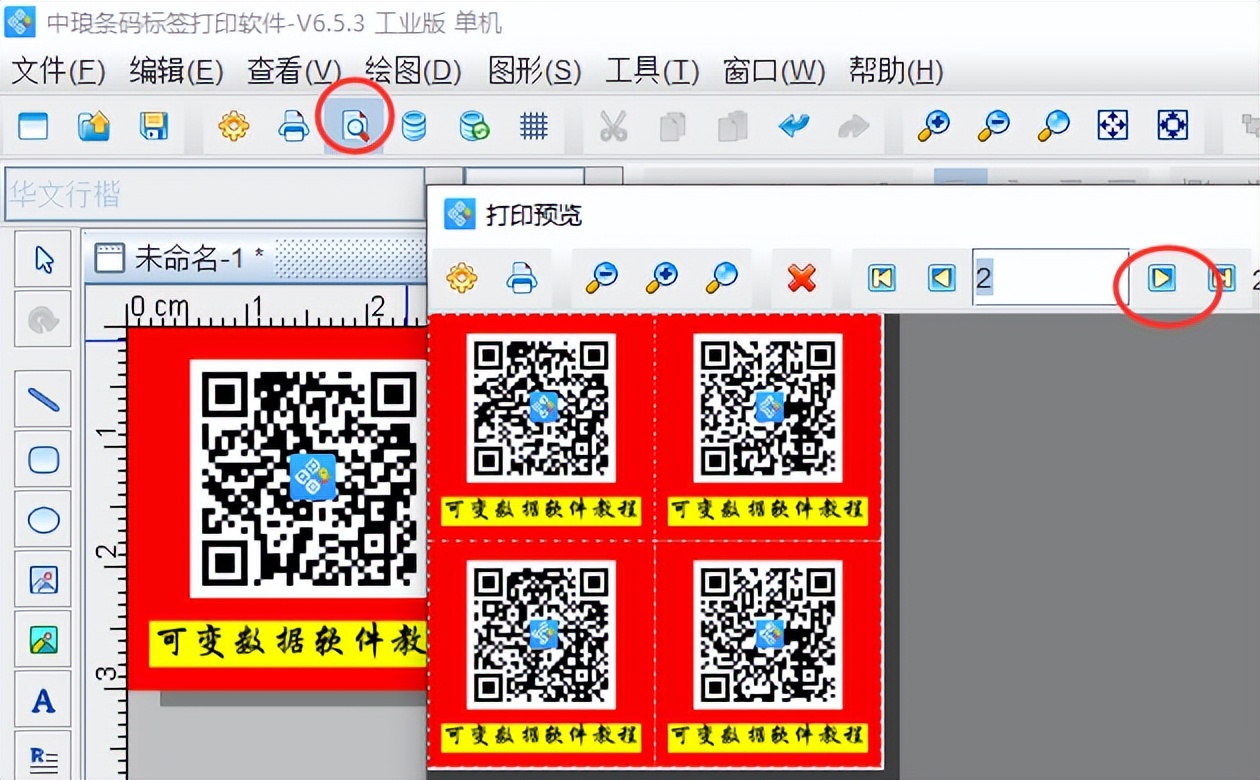Open an existing label file
Screen dimensions: 1260x780
(x=93, y=126)
